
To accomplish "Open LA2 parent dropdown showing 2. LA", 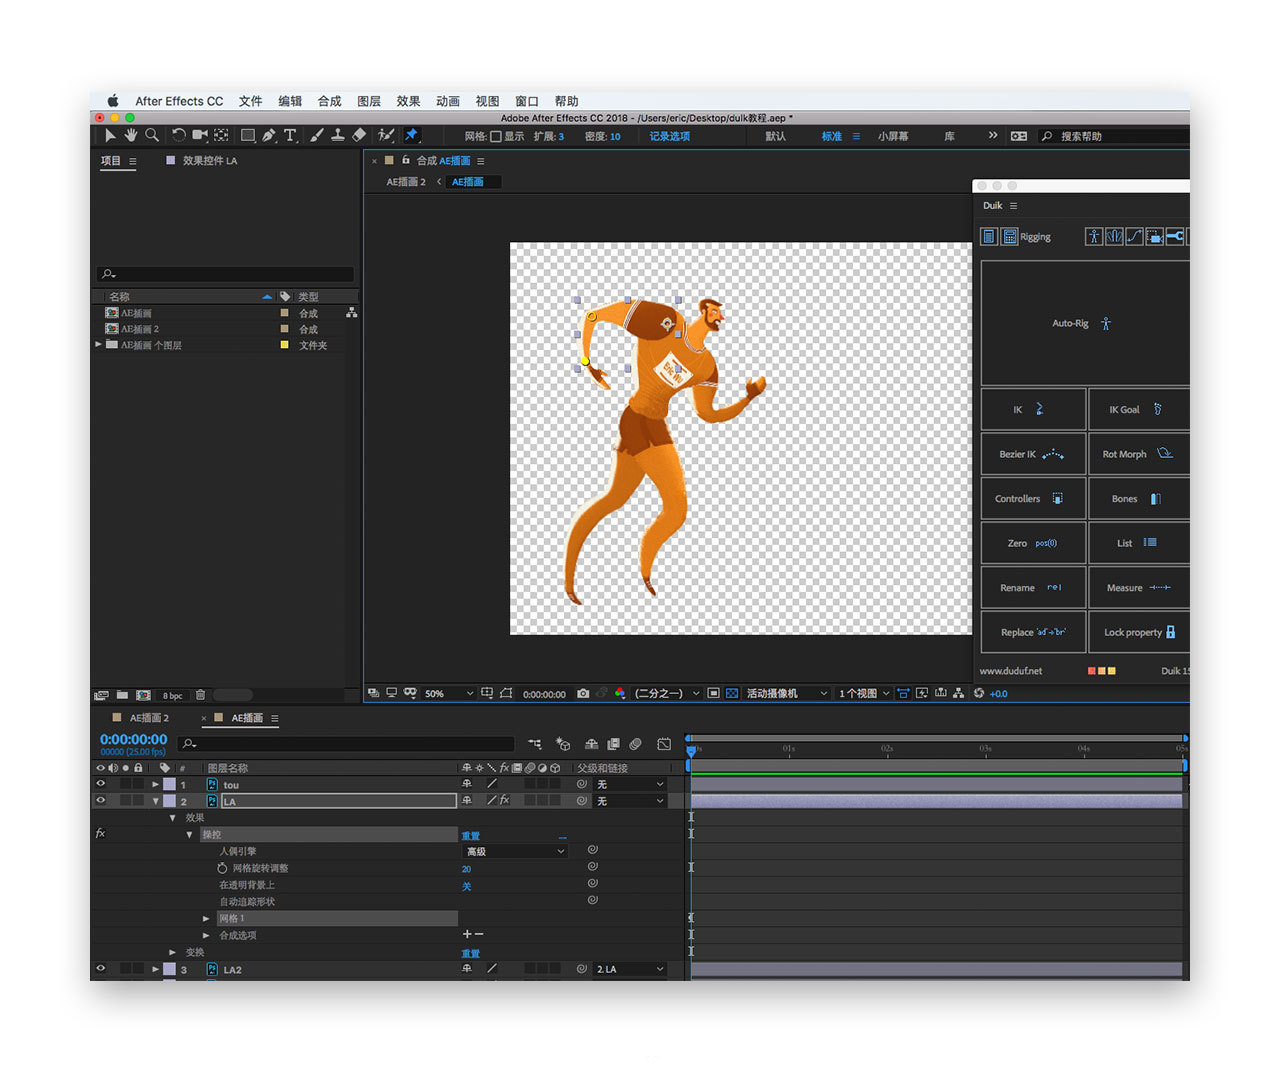I will (x=629, y=969).
